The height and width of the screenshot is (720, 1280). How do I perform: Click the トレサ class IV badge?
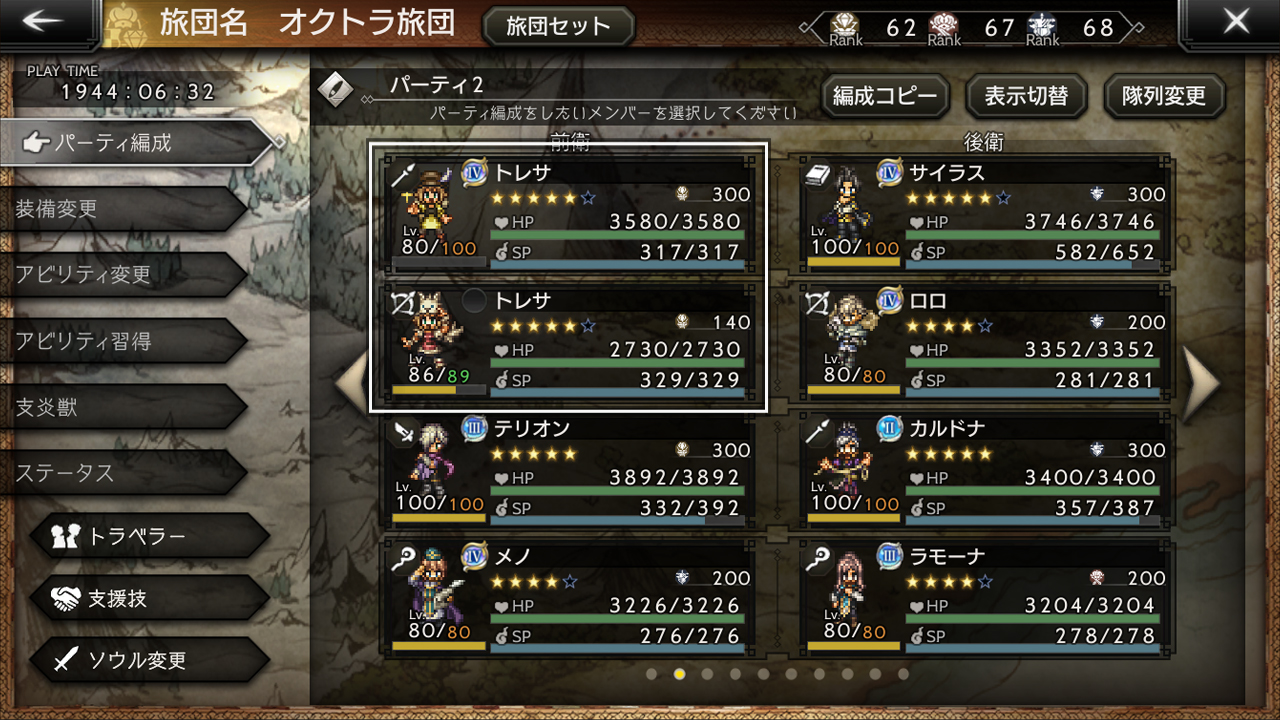475,172
